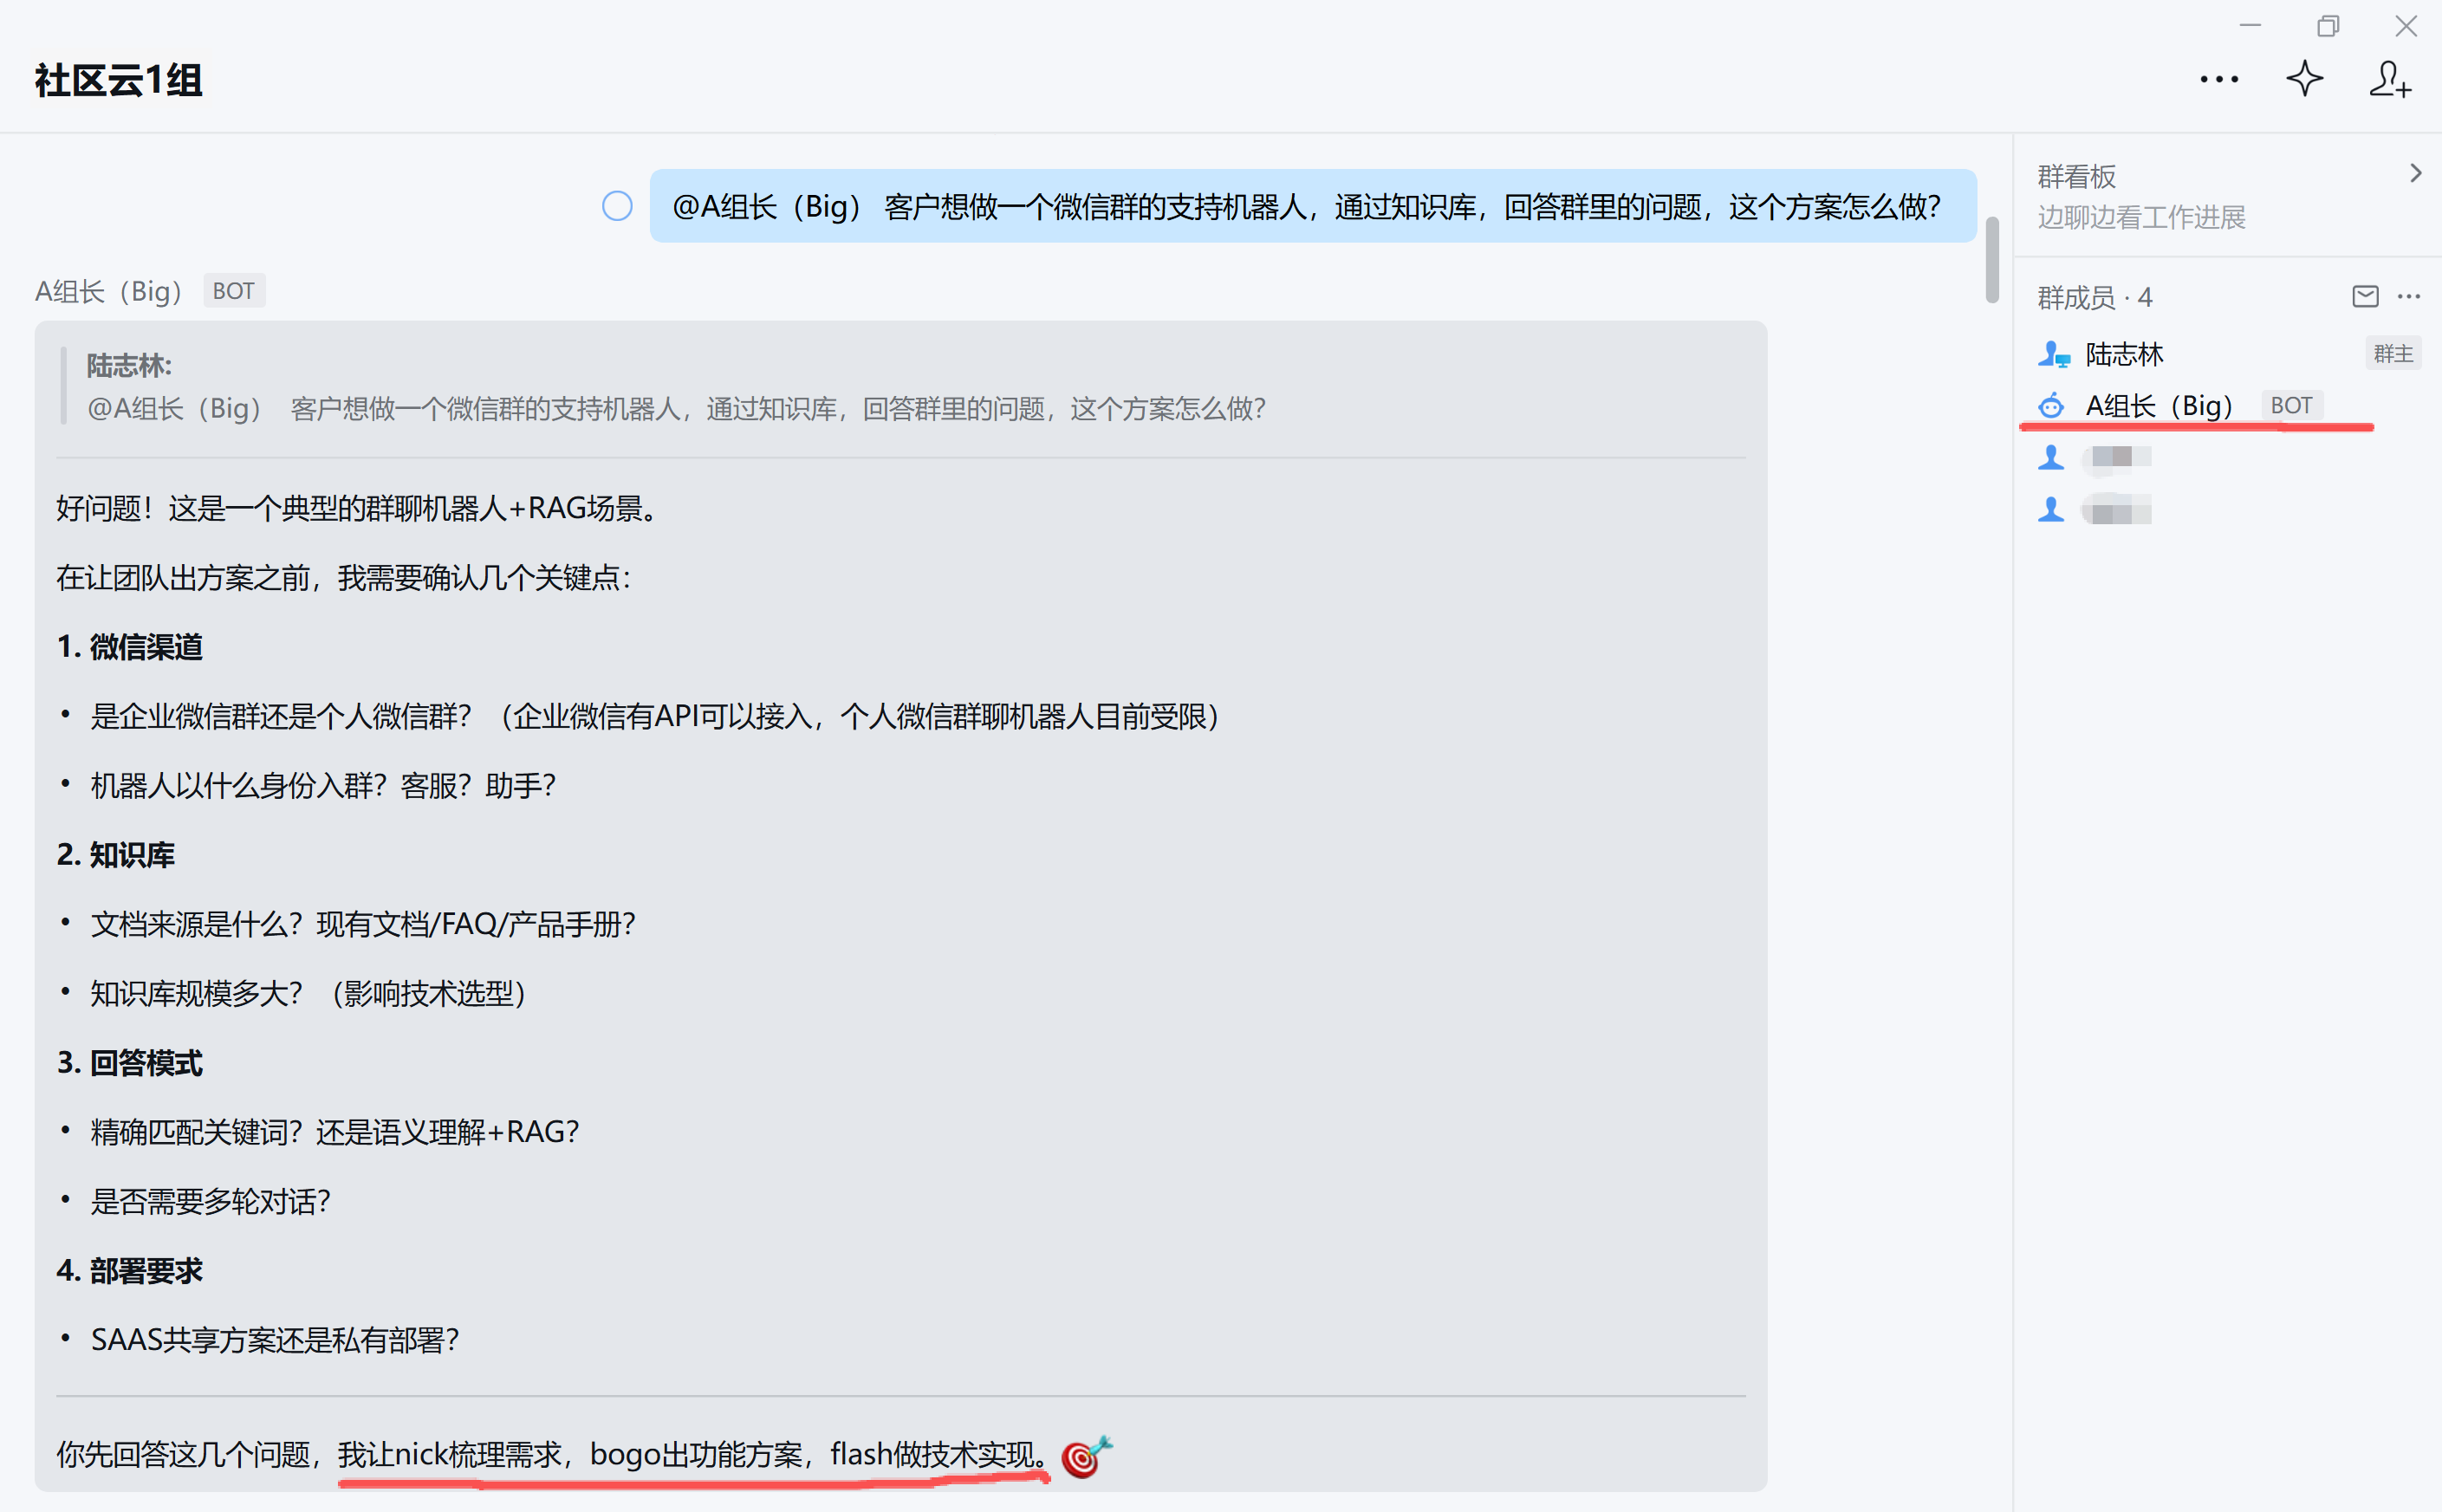Click the line 是否需要多轮对话？
This screenshot has width=2442, height=1512.
coord(211,1201)
